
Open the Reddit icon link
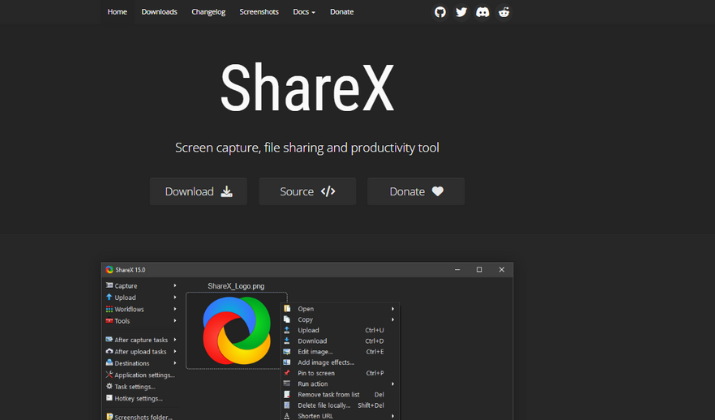pos(504,12)
